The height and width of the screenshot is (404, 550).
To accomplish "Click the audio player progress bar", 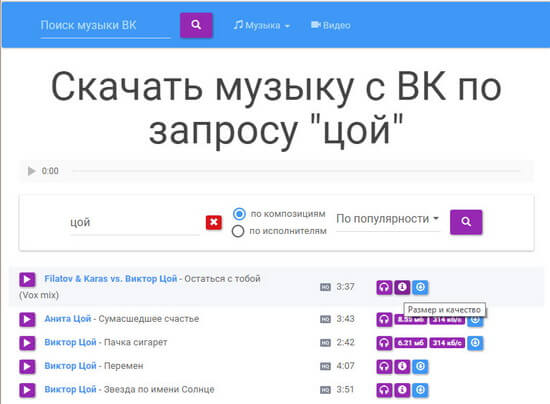I will [x=295, y=171].
